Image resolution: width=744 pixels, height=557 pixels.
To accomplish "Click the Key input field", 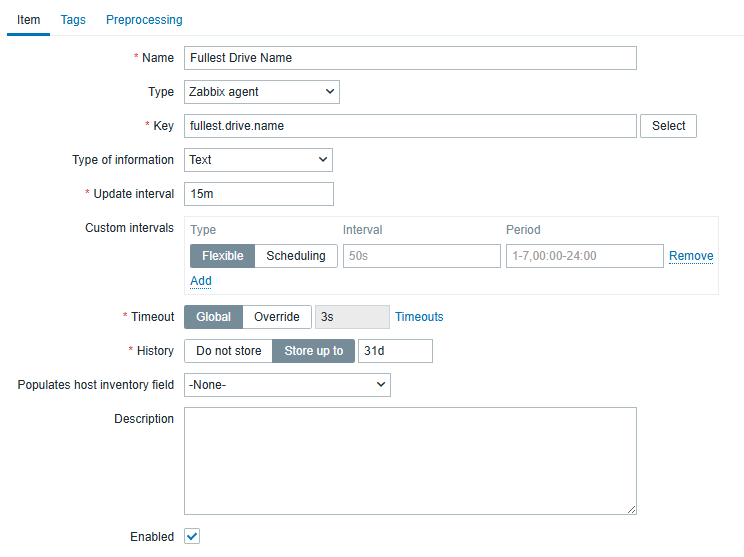I will (x=410, y=126).
